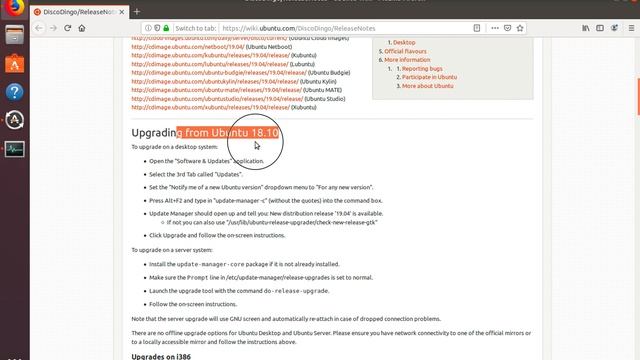The height and width of the screenshot is (360, 640).
Task: Jump to Desktop in table of contents
Action: pos(404,42)
